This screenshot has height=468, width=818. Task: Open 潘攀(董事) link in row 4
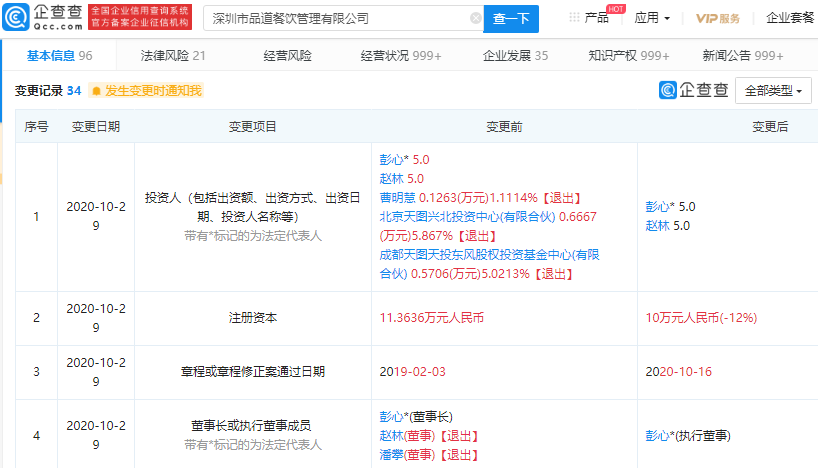point(407,455)
